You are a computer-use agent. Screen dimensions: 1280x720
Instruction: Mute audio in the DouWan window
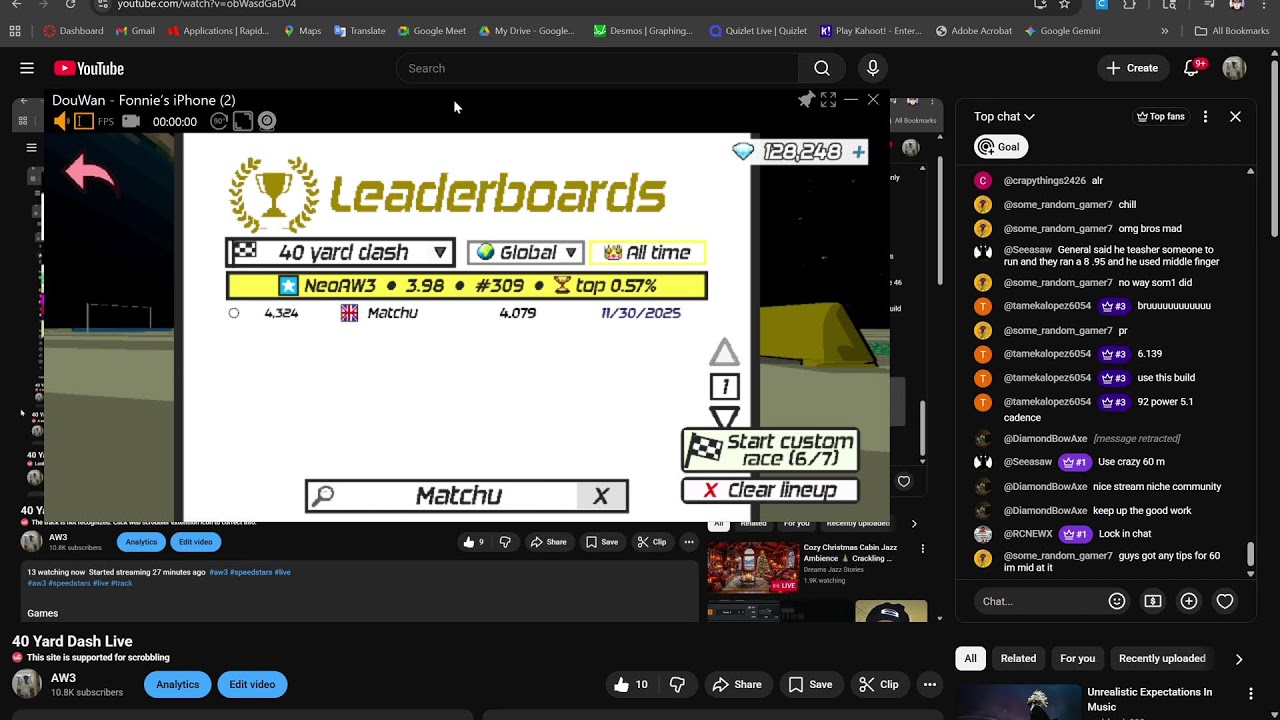pos(61,121)
